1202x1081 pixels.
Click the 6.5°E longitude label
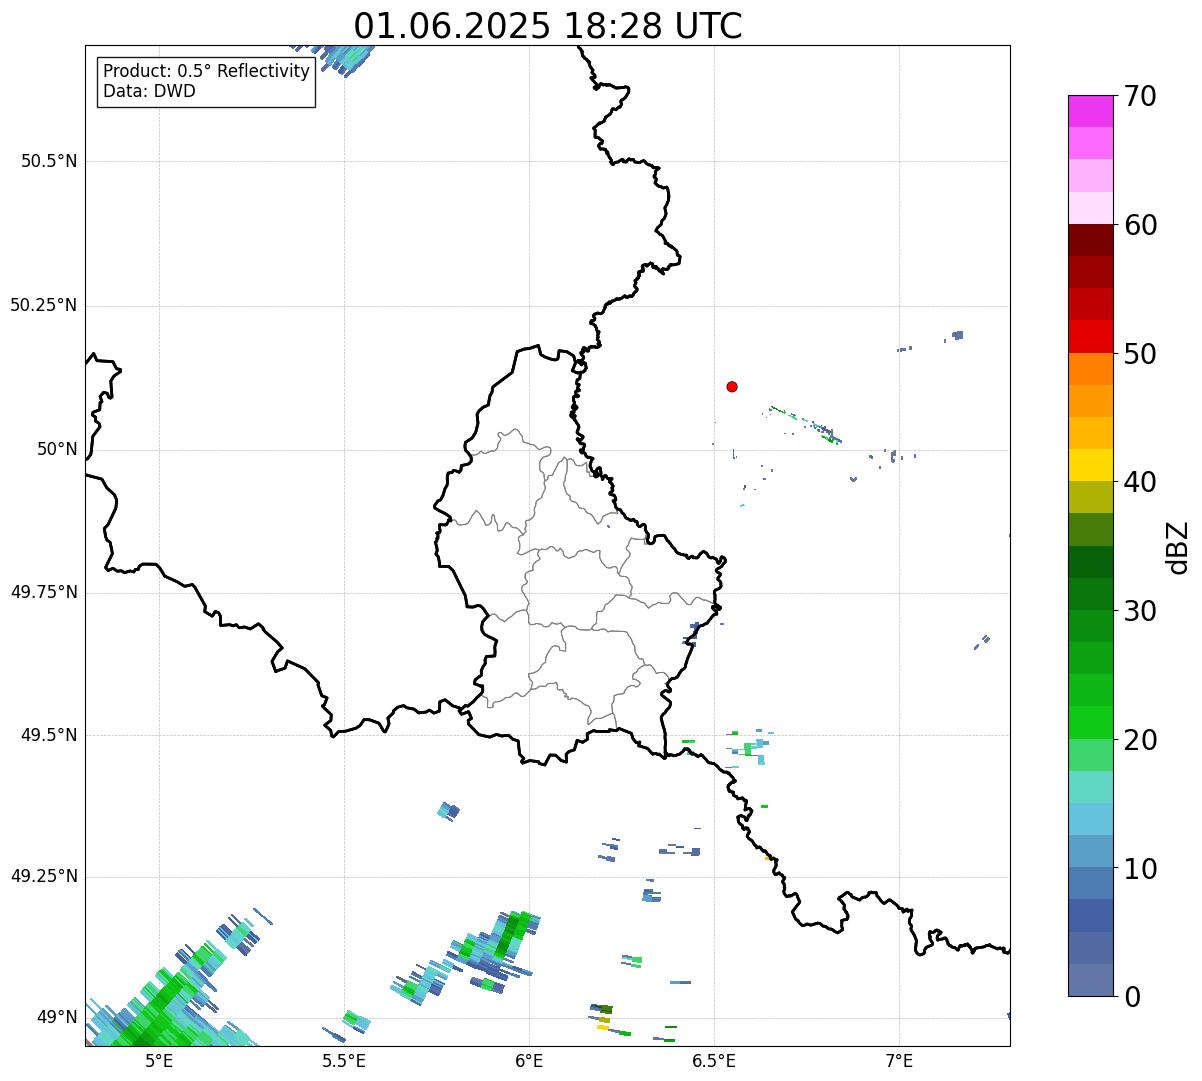tap(714, 1060)
